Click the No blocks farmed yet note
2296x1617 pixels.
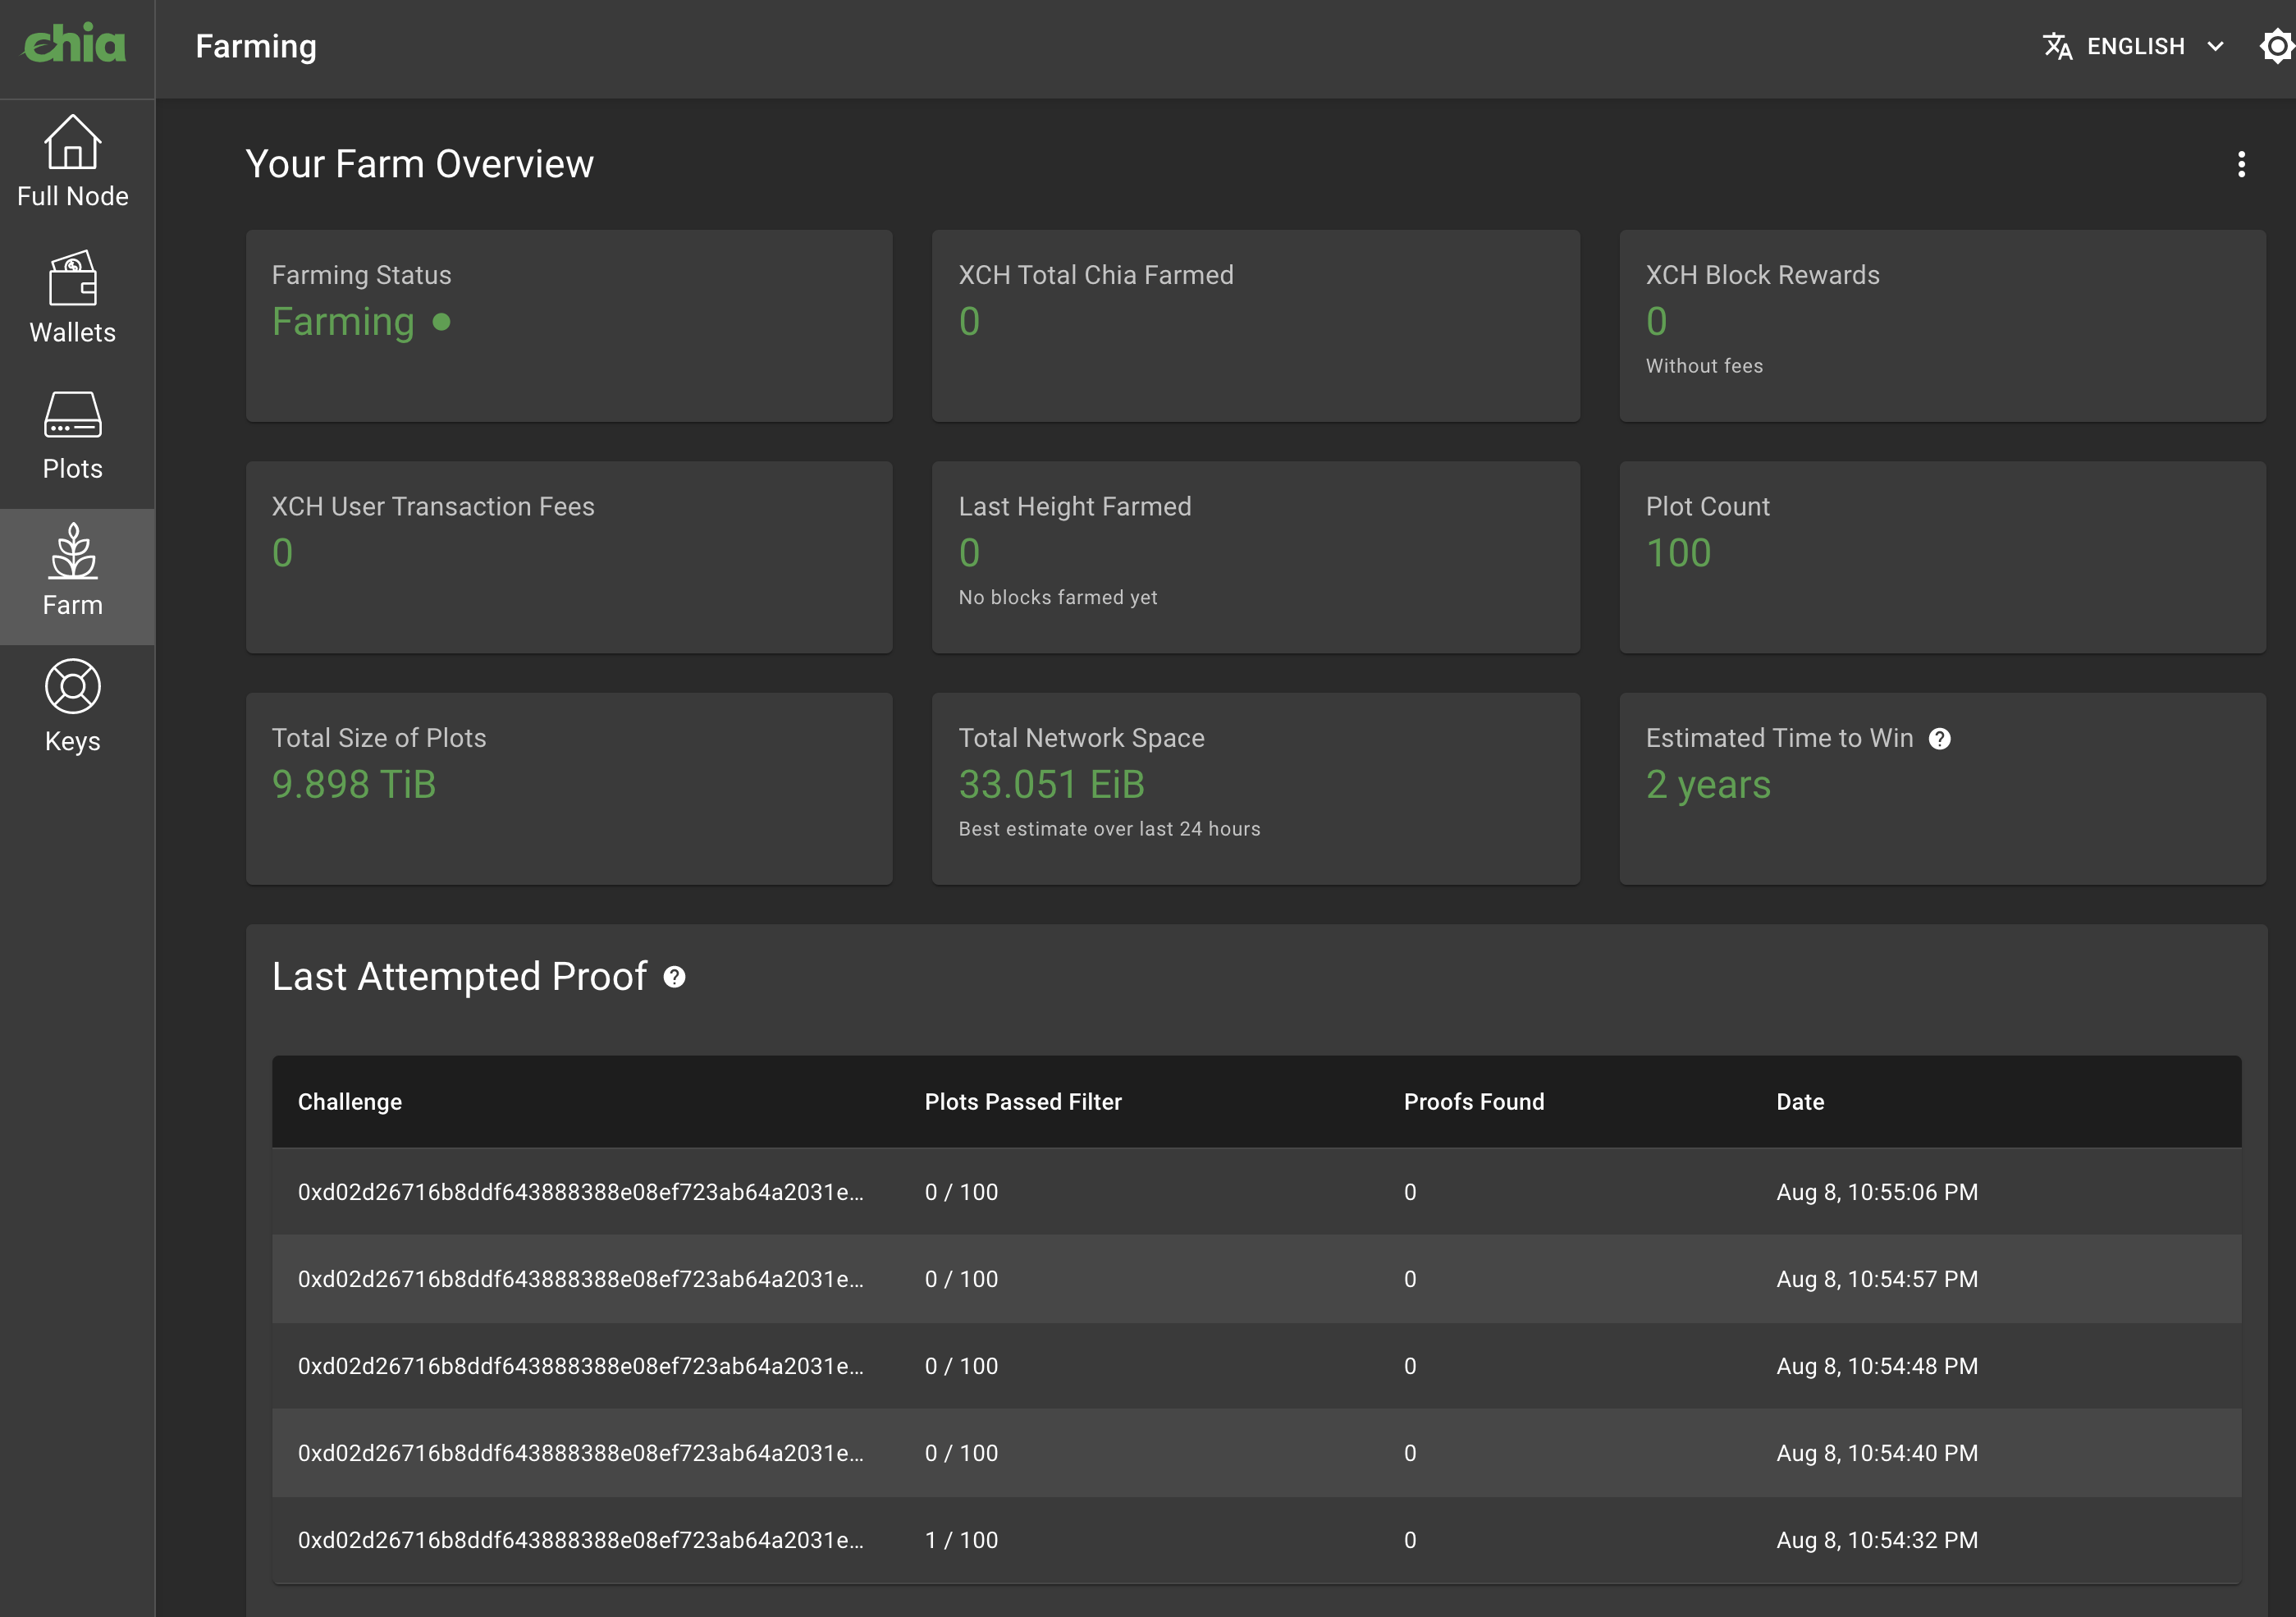[x=1058, y=598]
